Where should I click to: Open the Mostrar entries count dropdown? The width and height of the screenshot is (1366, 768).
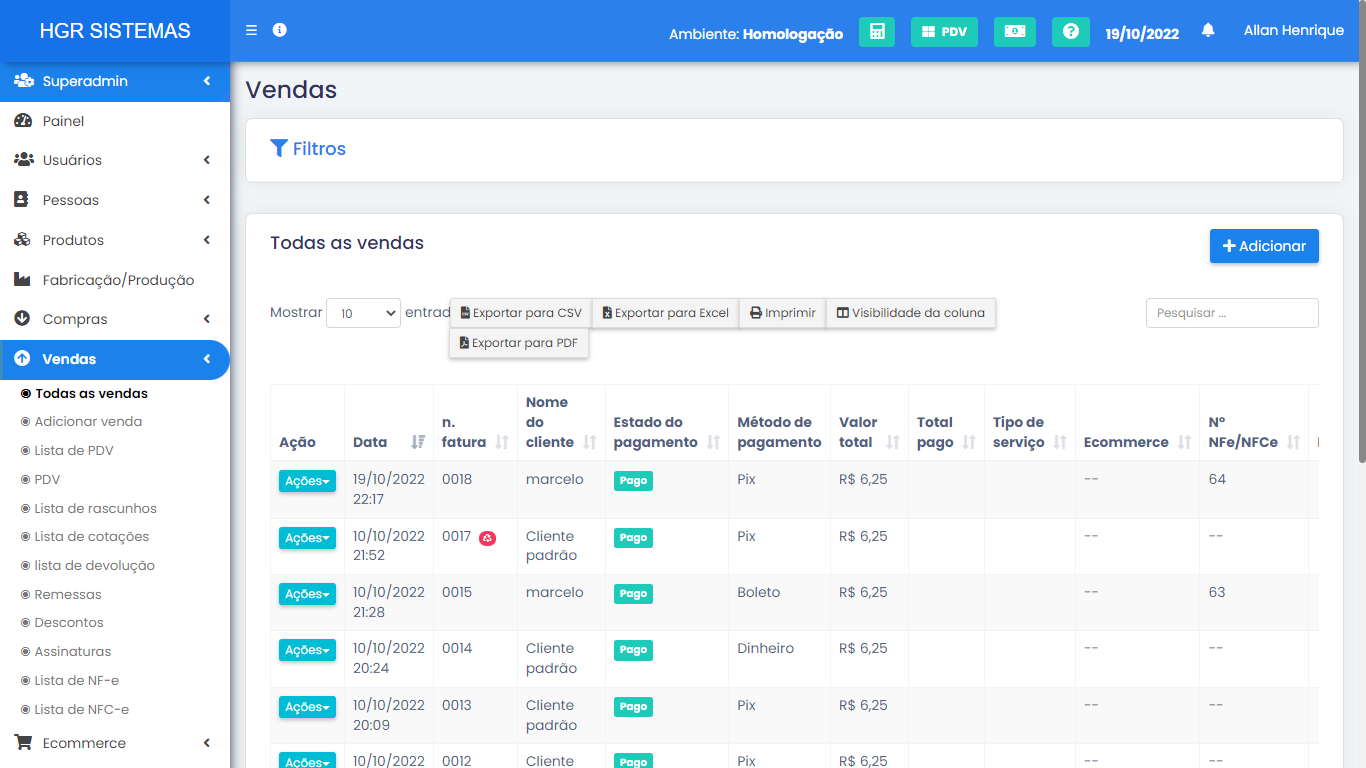[363, 313]
